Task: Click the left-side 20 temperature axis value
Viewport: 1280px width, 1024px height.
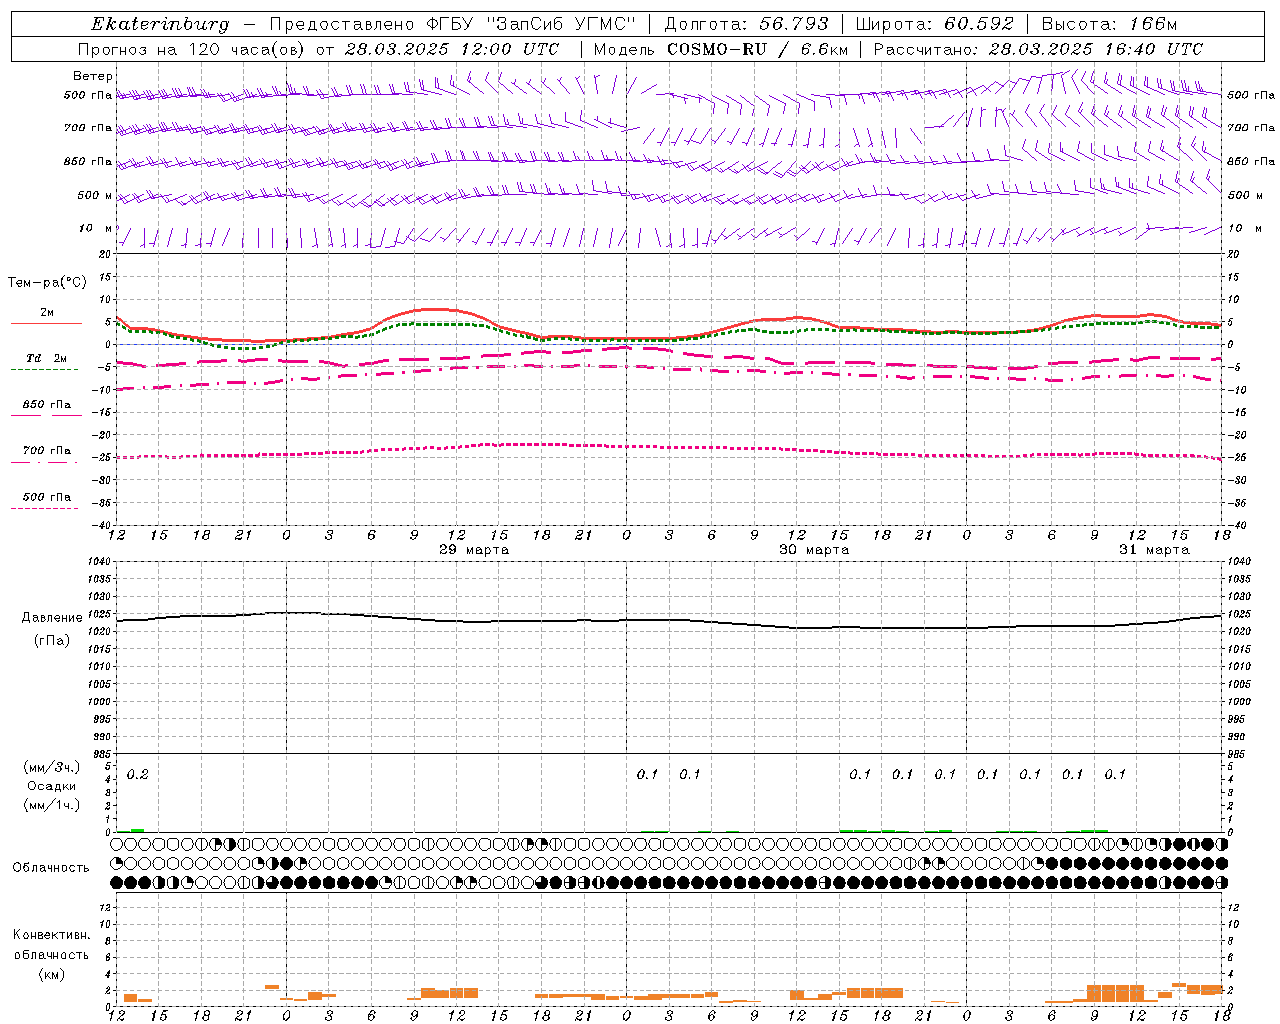Action: point(105,254)
